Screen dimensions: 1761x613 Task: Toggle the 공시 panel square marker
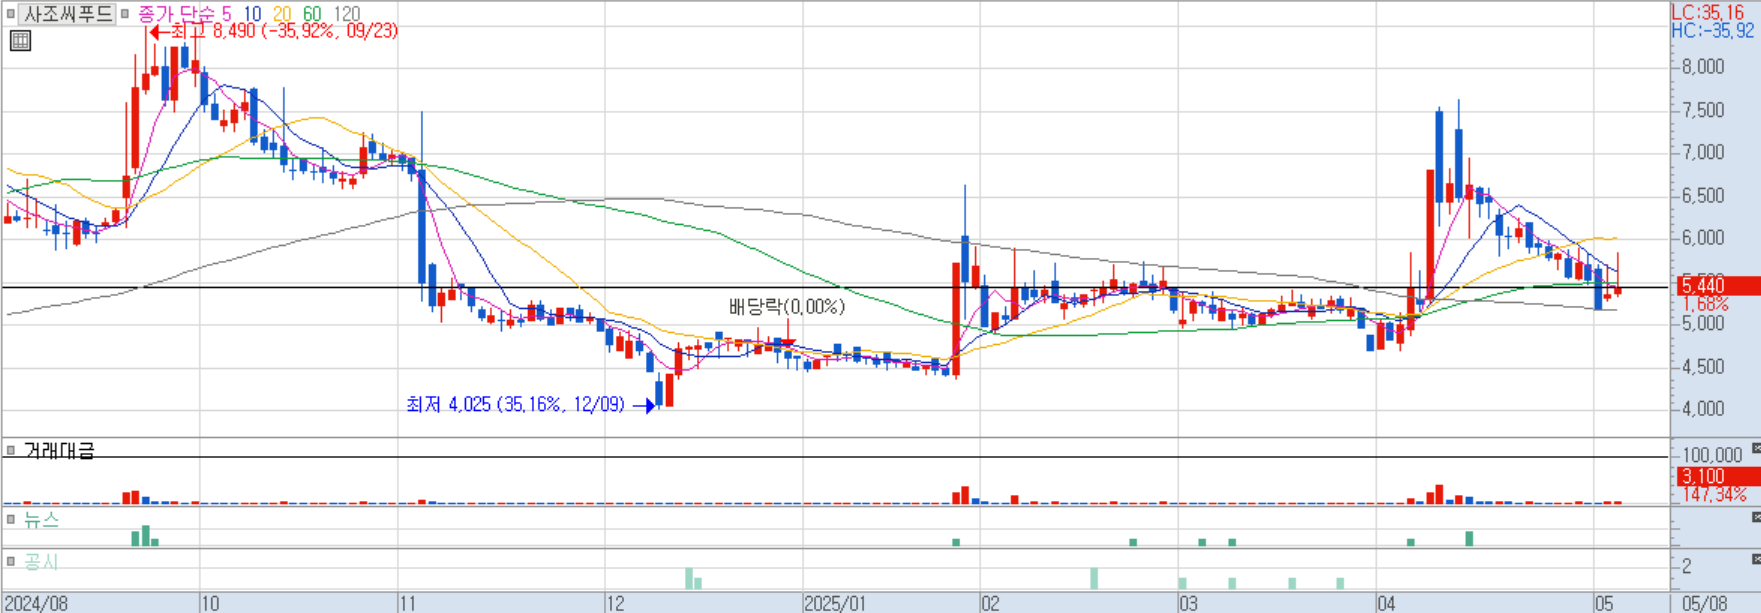[x=11, y=562]
